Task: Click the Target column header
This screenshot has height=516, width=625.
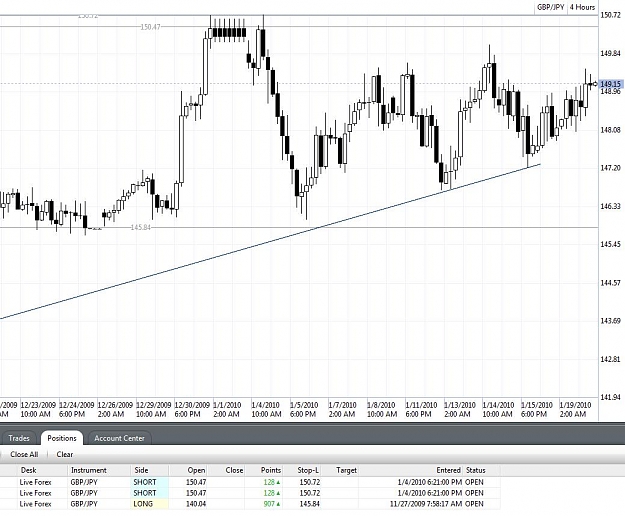Action: (x=346, y=470)
